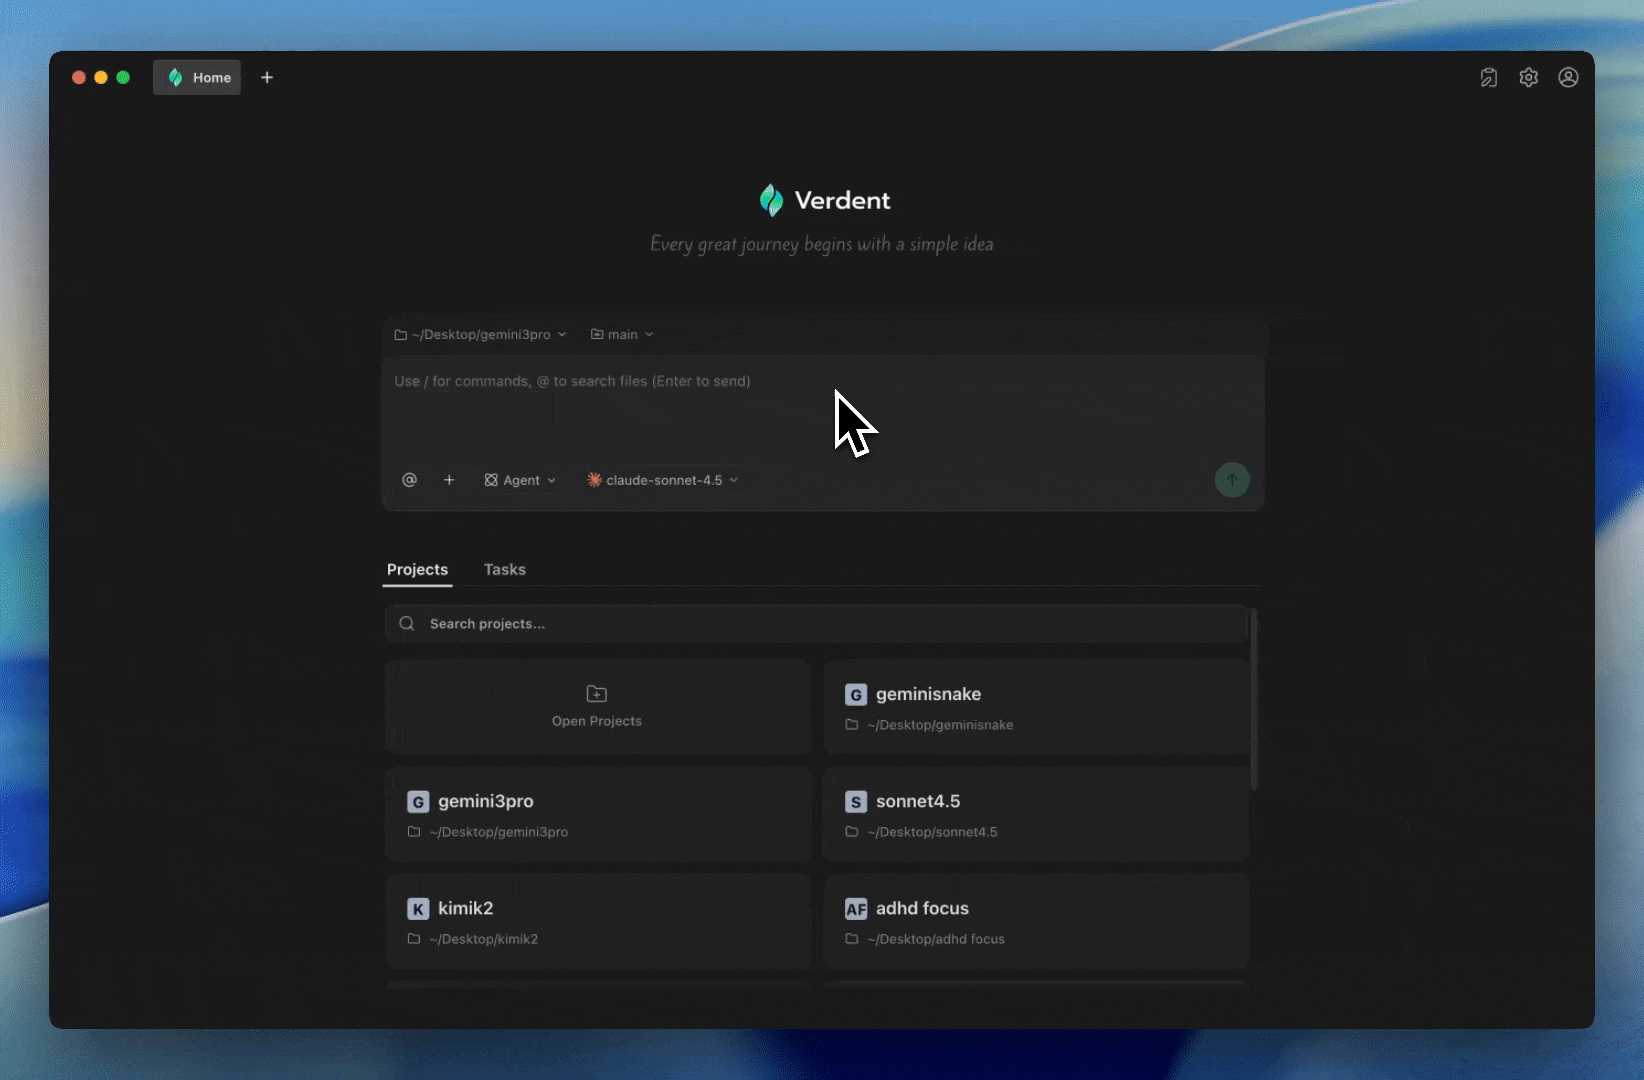
Task: Add a new tab with the plus button
Action: [x=267, y=77]
